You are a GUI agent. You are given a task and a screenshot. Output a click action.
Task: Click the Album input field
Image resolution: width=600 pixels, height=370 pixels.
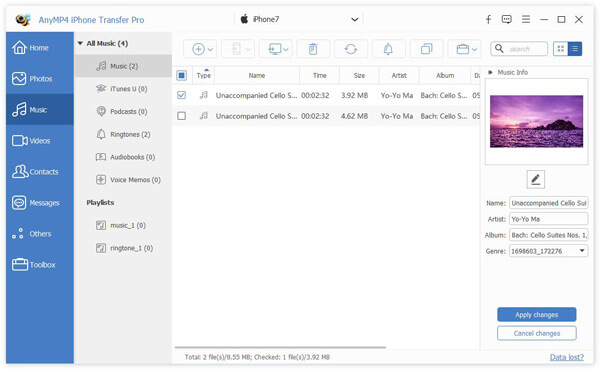(548, 235)
